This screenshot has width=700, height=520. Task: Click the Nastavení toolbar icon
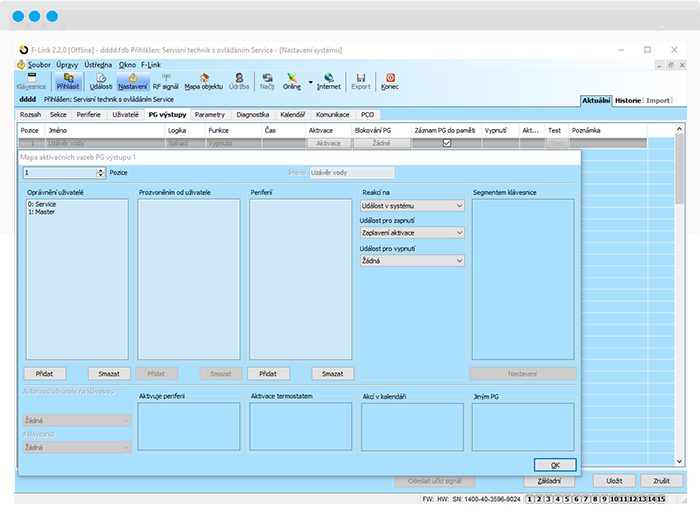(x=133, y=80)
